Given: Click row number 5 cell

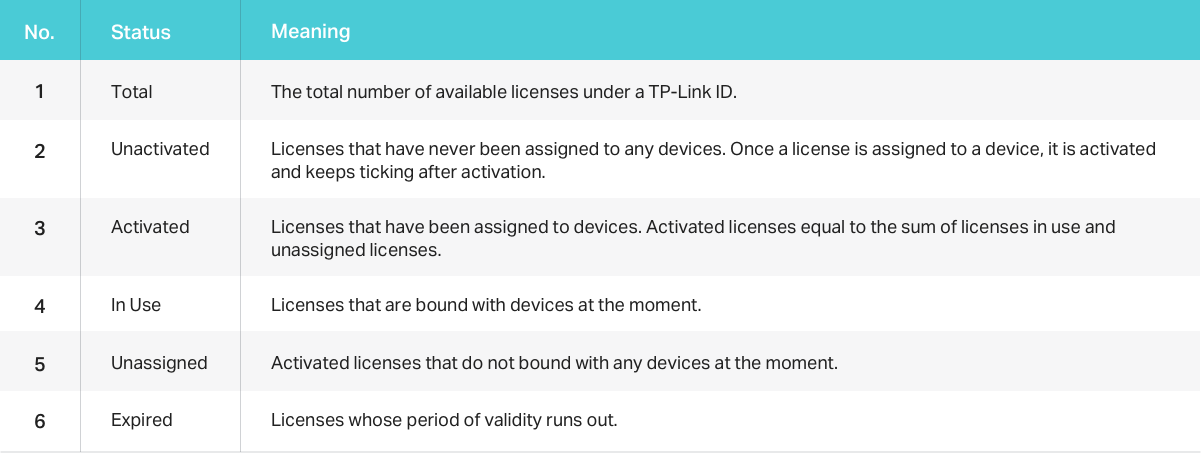Looking at the screenshot, I should click(40, 363).
